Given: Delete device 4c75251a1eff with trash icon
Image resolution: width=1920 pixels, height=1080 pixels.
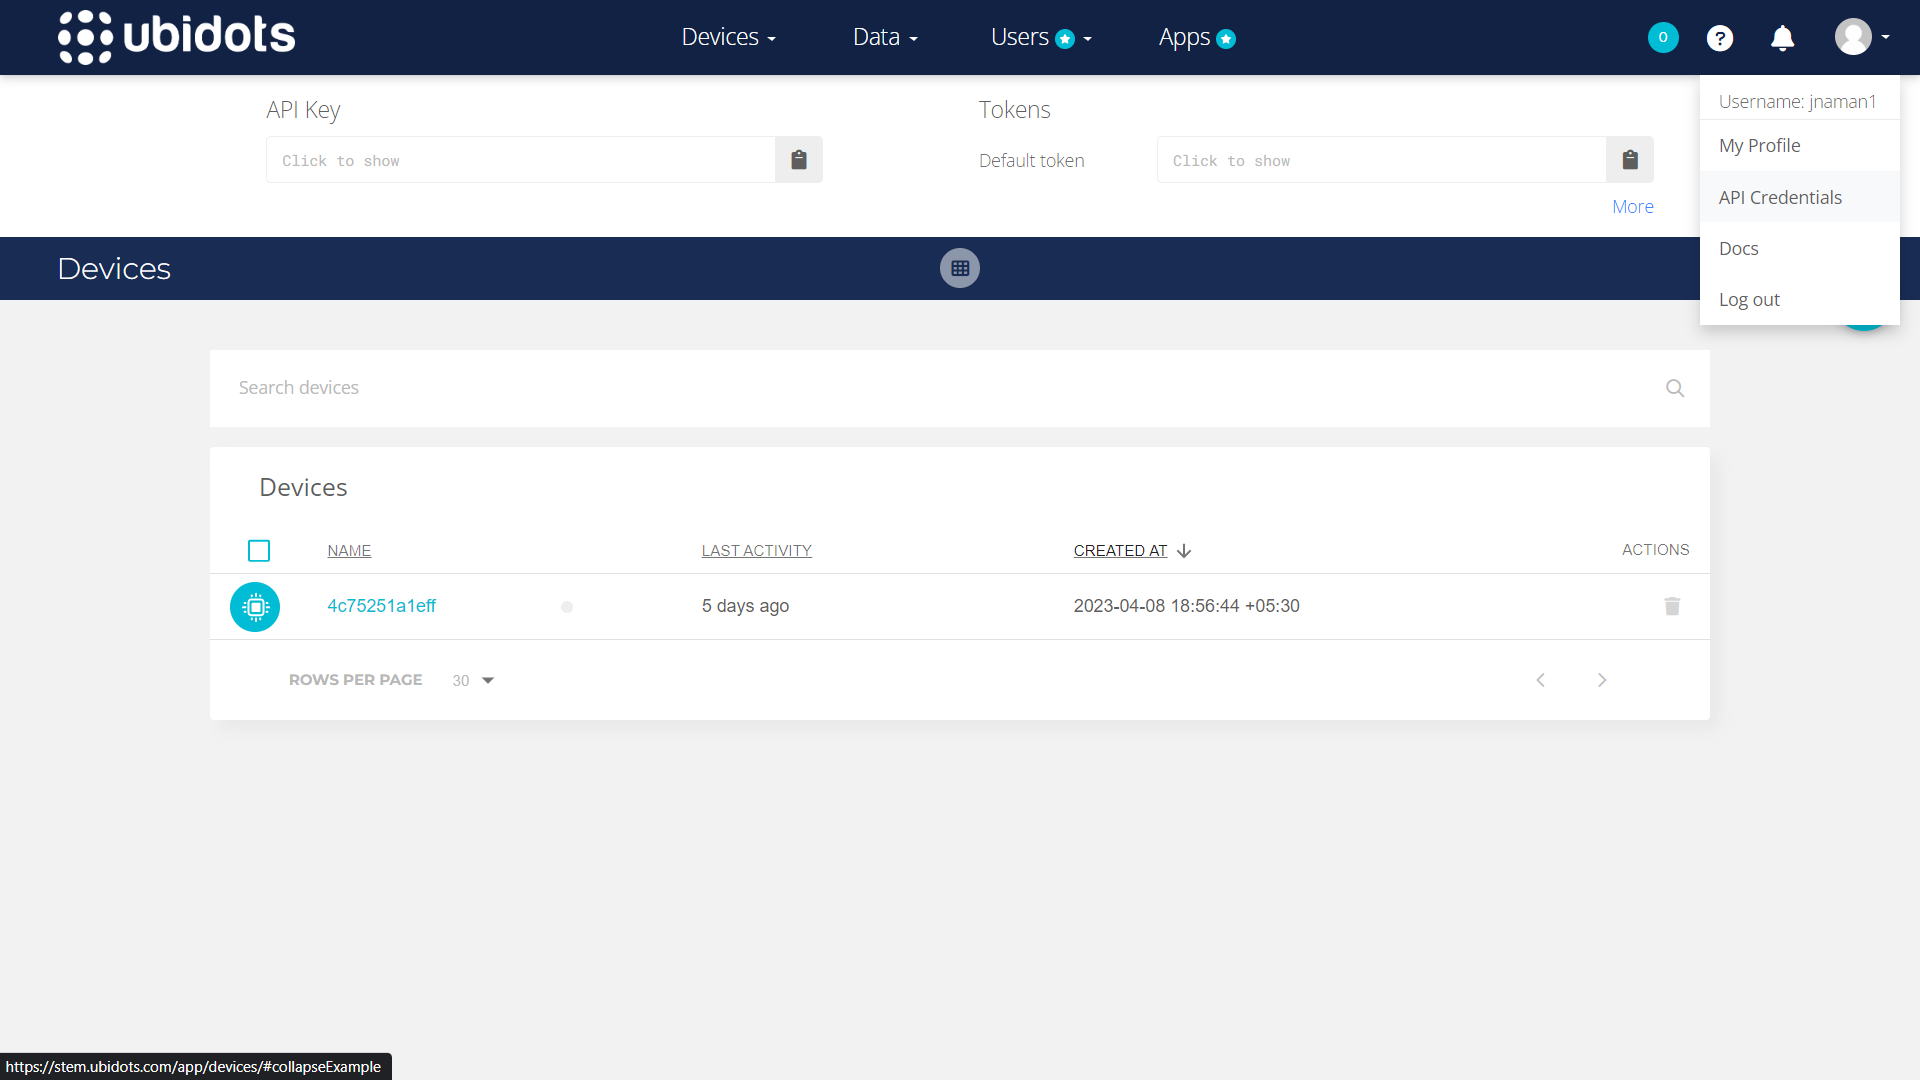Looking at the screenshot, I should 1672,606.
